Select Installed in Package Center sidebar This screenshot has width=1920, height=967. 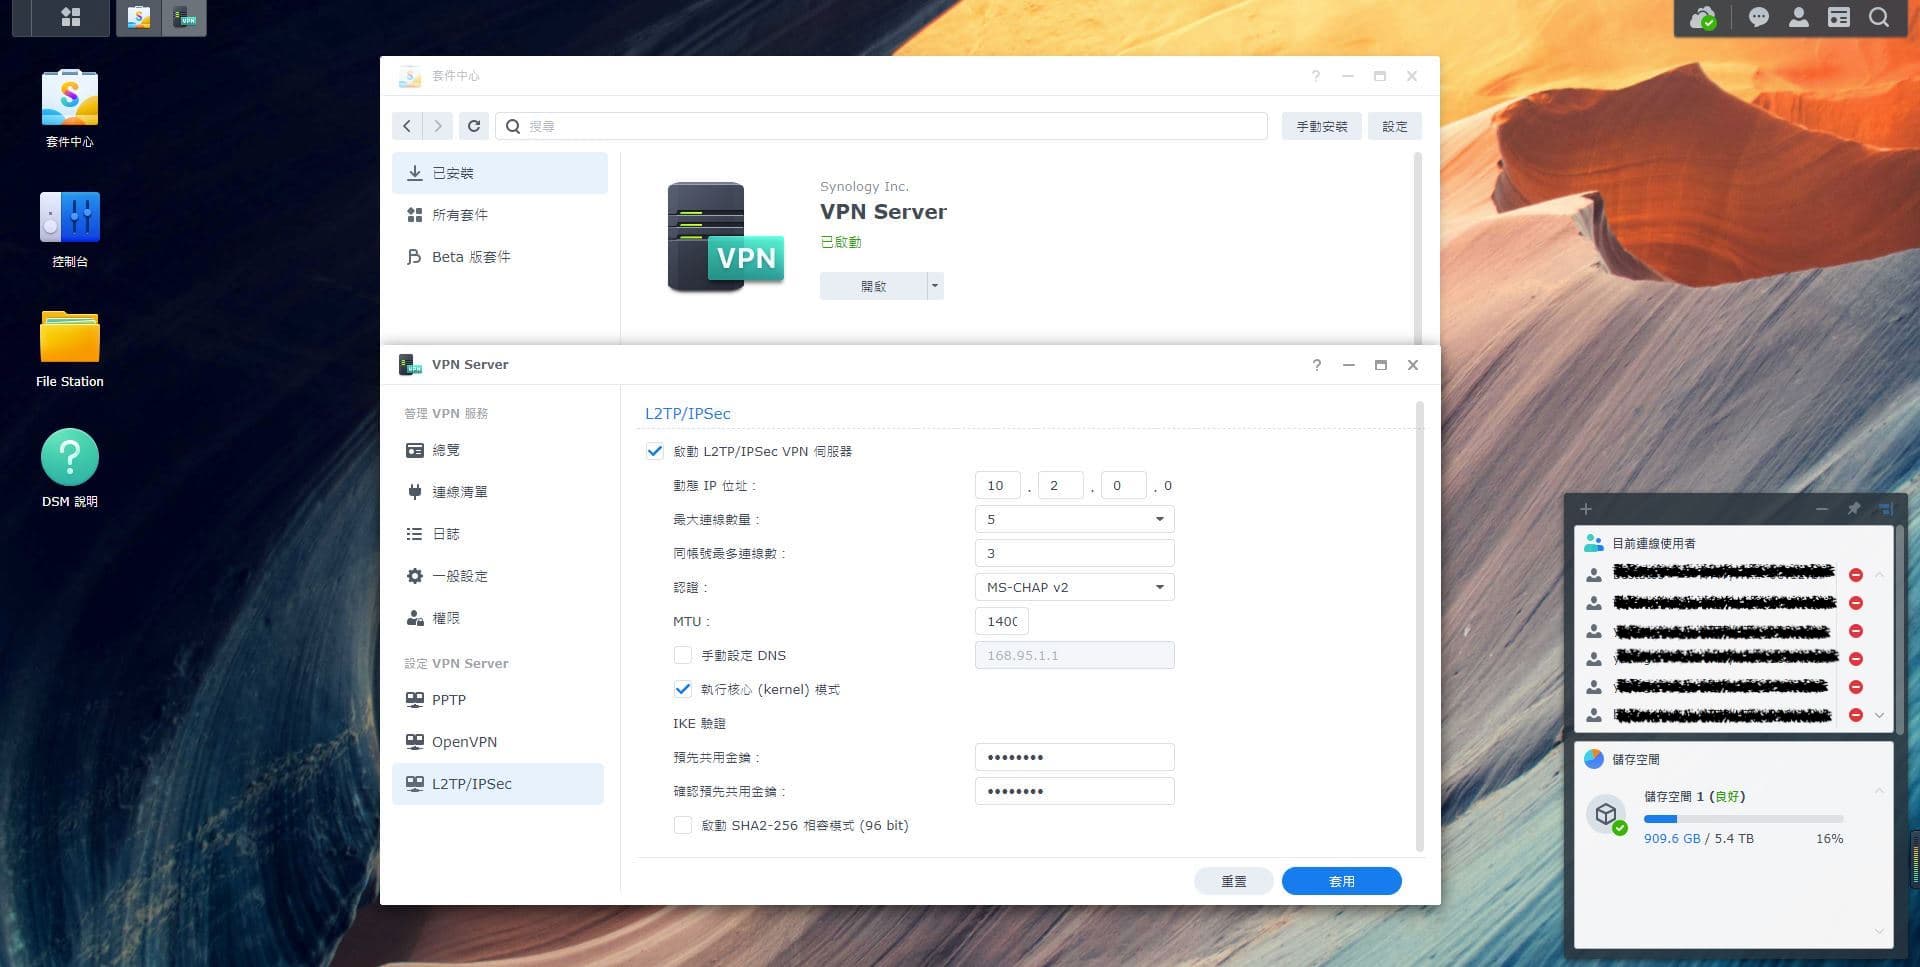tap(500, 173)
